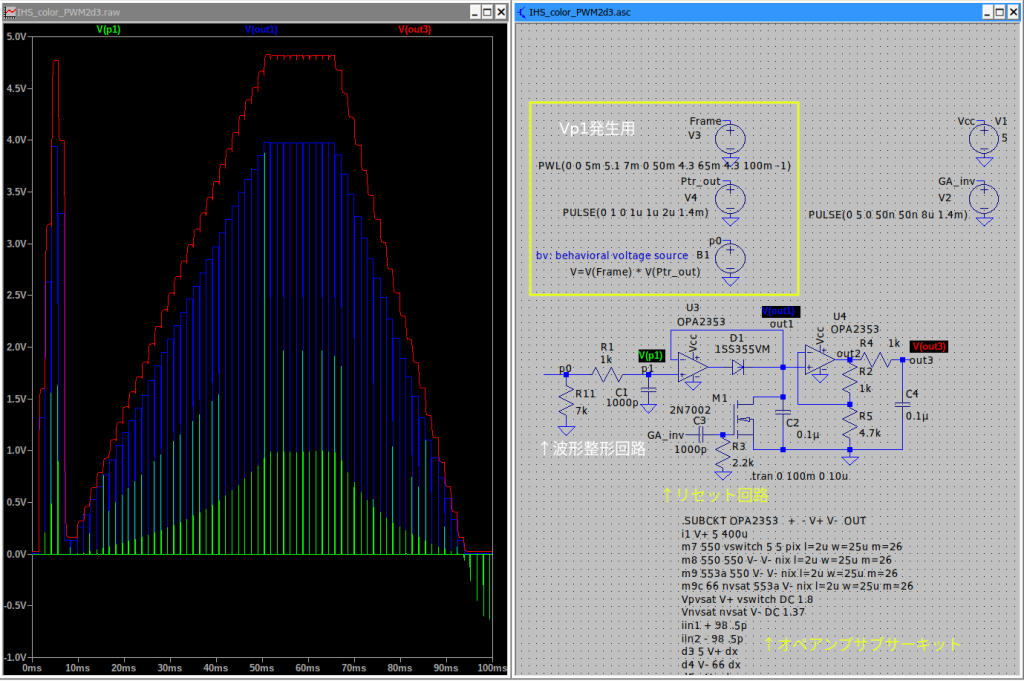1024x681 pixels.
Task: Click the 50ms tick on time axis
Action: point(261,668)
